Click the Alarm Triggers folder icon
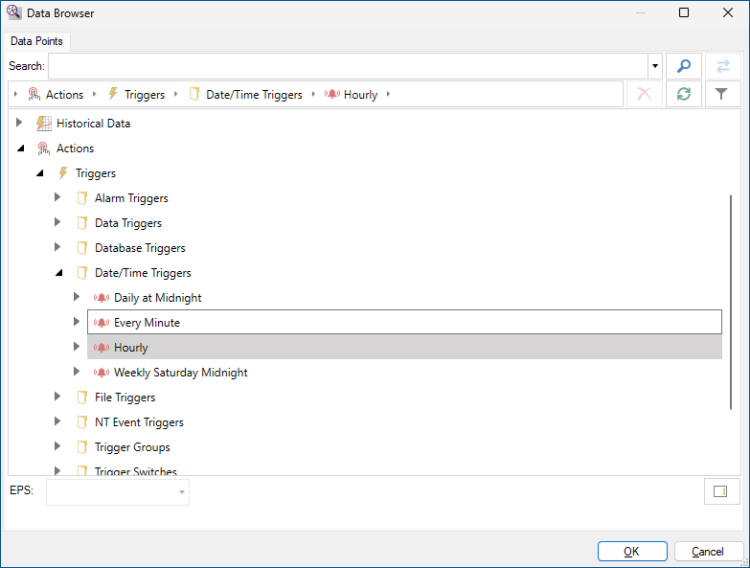This screenshot has width=750, height=568. 82,198
